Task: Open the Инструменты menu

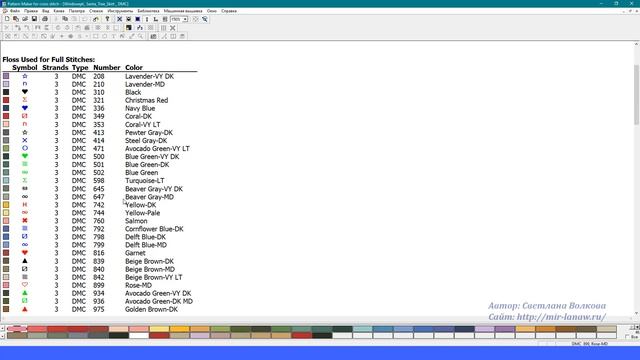Action: (120, 11)
